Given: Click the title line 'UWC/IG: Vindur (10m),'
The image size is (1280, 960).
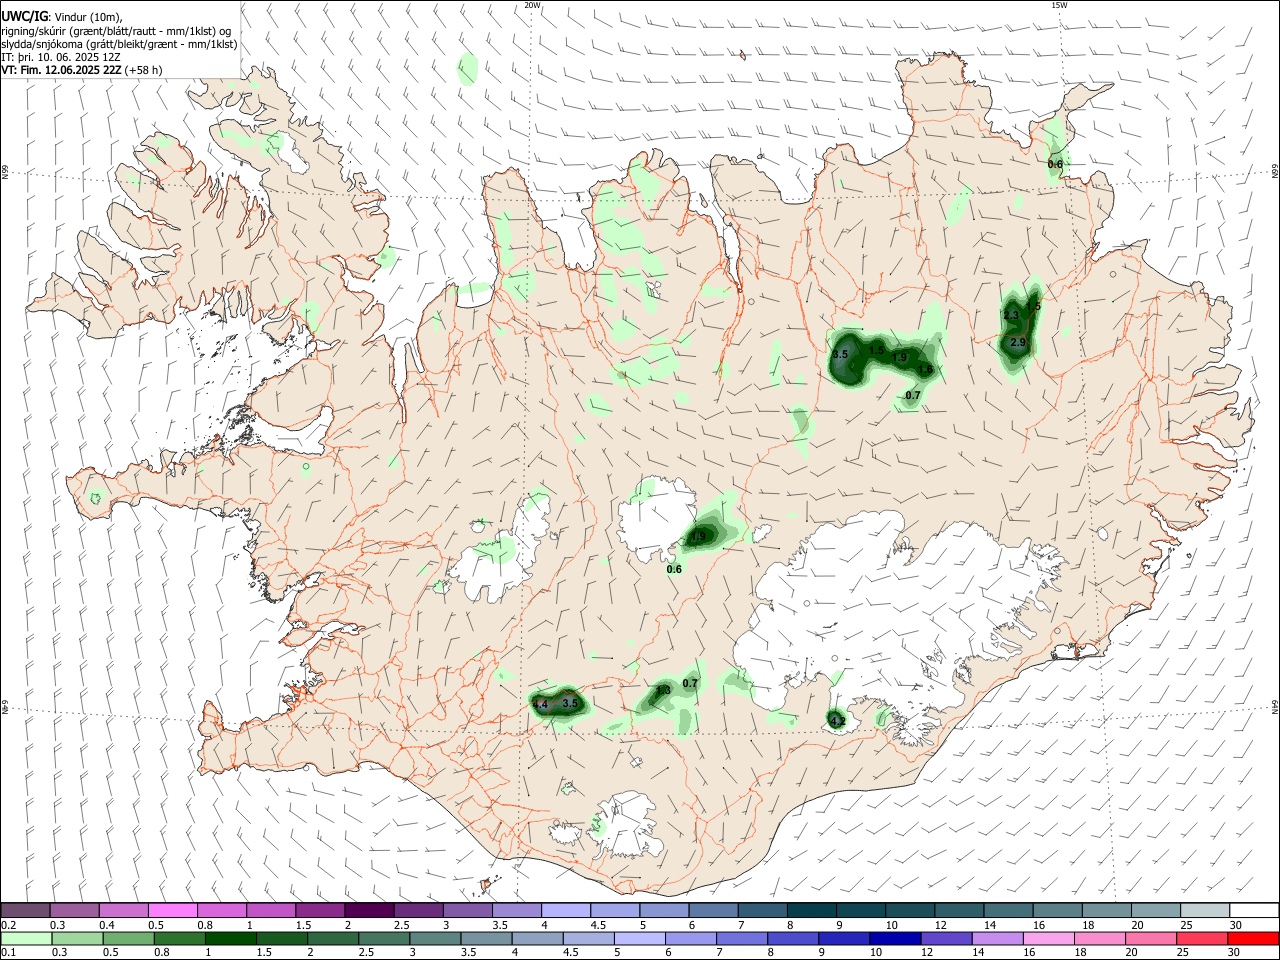Looking at the screenshot, I should [x=62, y=17].
